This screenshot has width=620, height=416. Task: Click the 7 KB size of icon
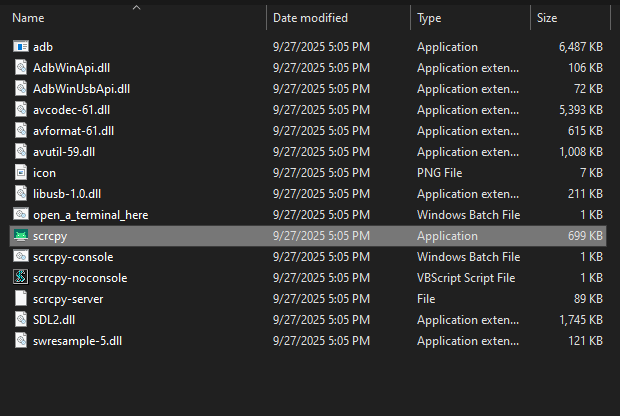tap(591, 173)
